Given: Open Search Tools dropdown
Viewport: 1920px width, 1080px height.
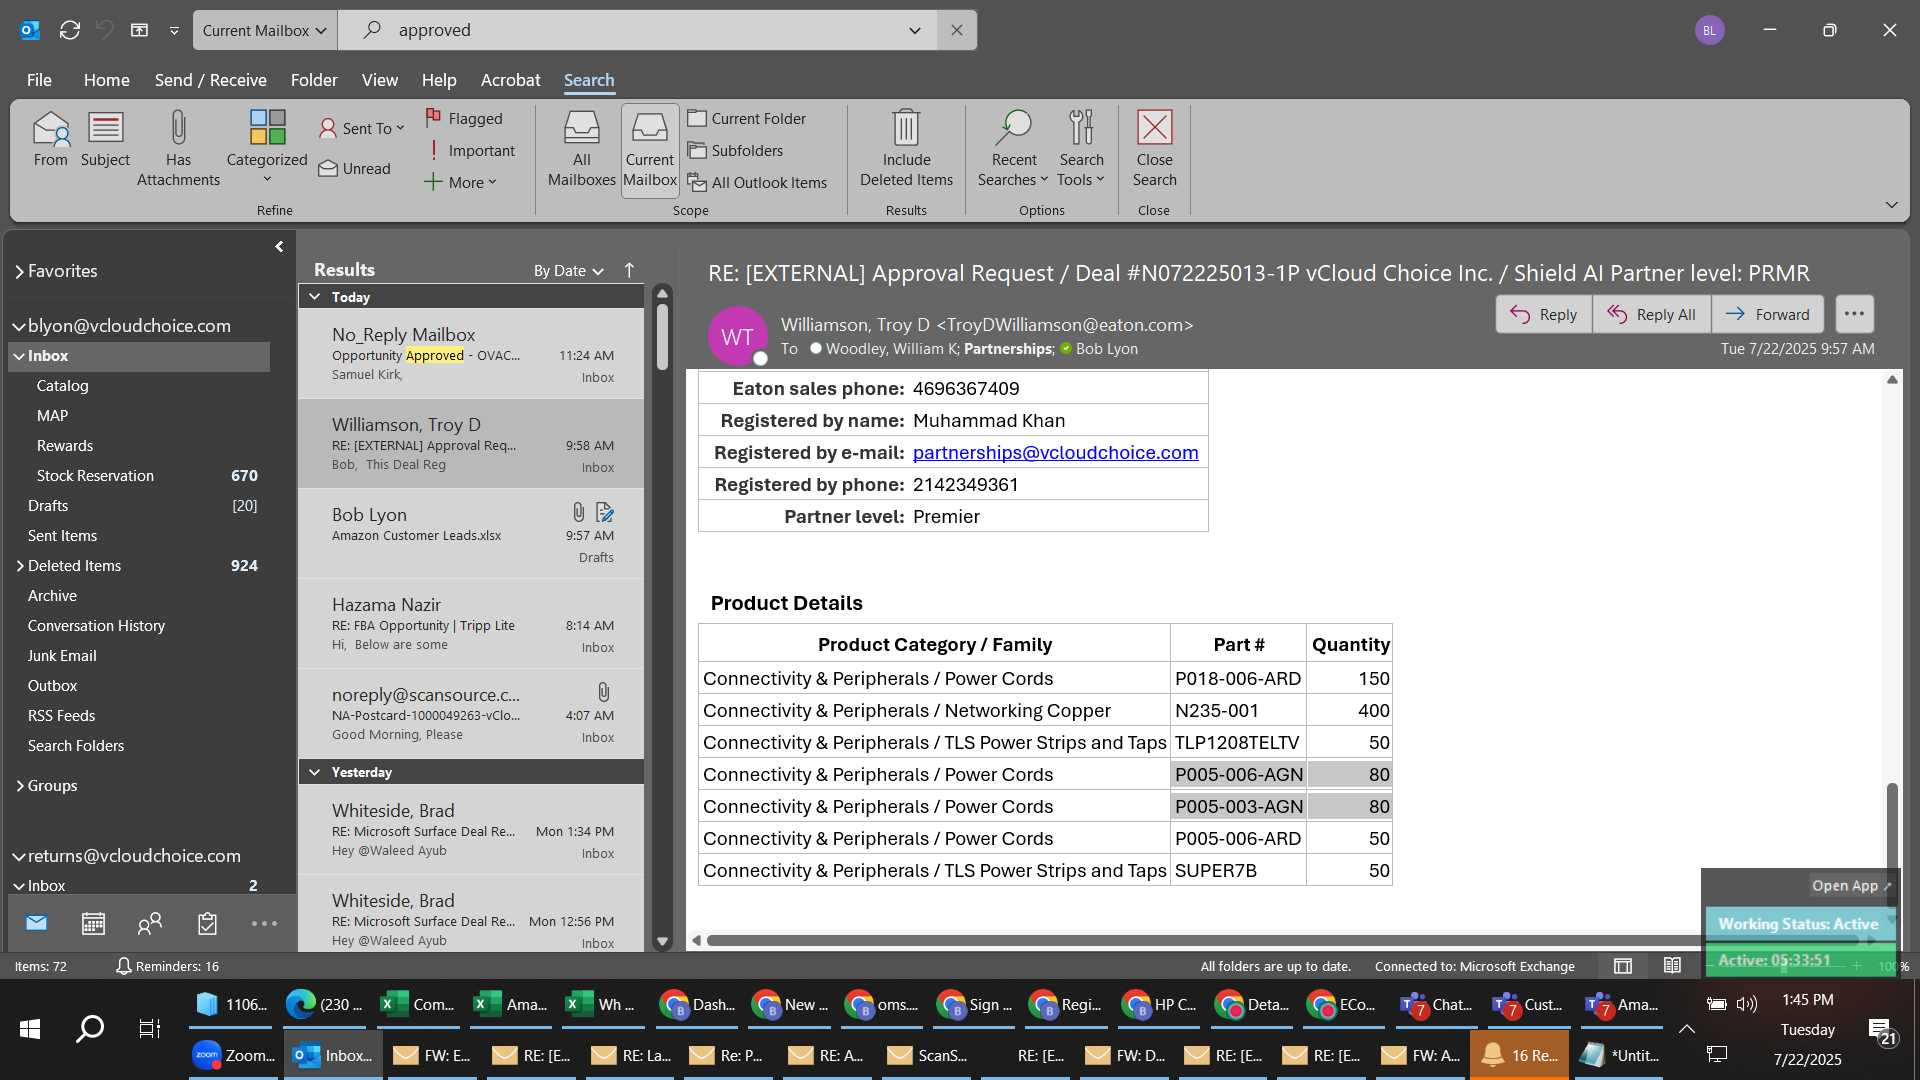Looking at the screenshot, I should point(1081,148).
